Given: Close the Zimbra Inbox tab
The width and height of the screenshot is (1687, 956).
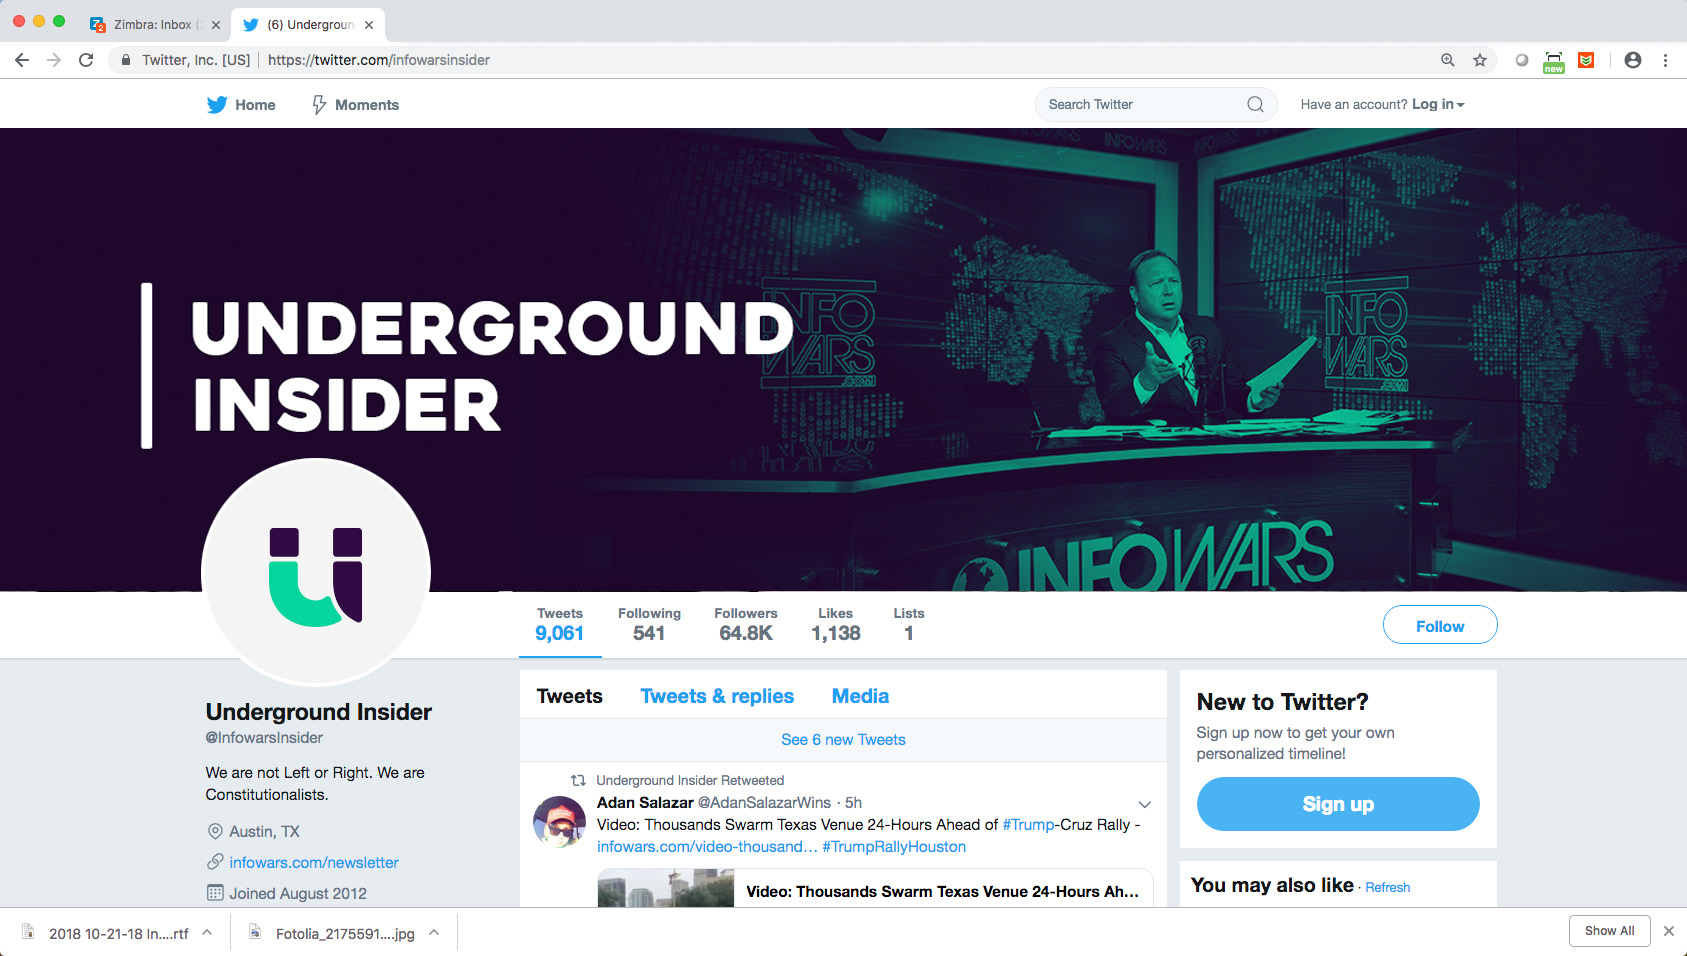Looking at the screenshot, I should 216,25.
